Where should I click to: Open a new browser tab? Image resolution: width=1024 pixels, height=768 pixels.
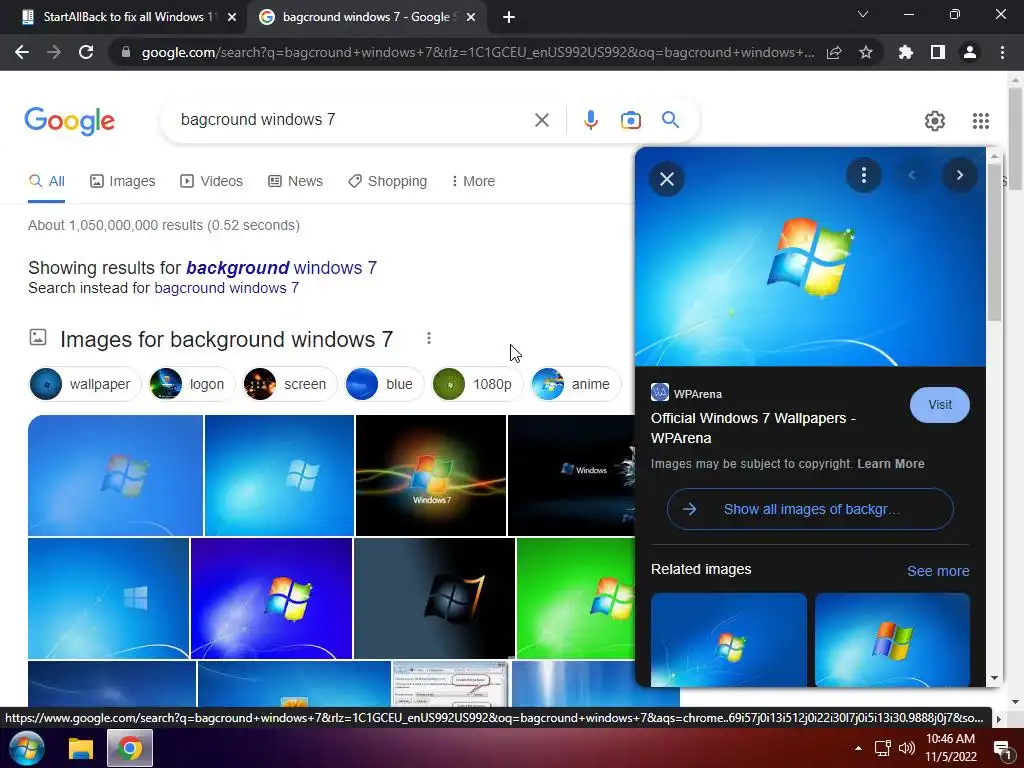tap(509, 17)
